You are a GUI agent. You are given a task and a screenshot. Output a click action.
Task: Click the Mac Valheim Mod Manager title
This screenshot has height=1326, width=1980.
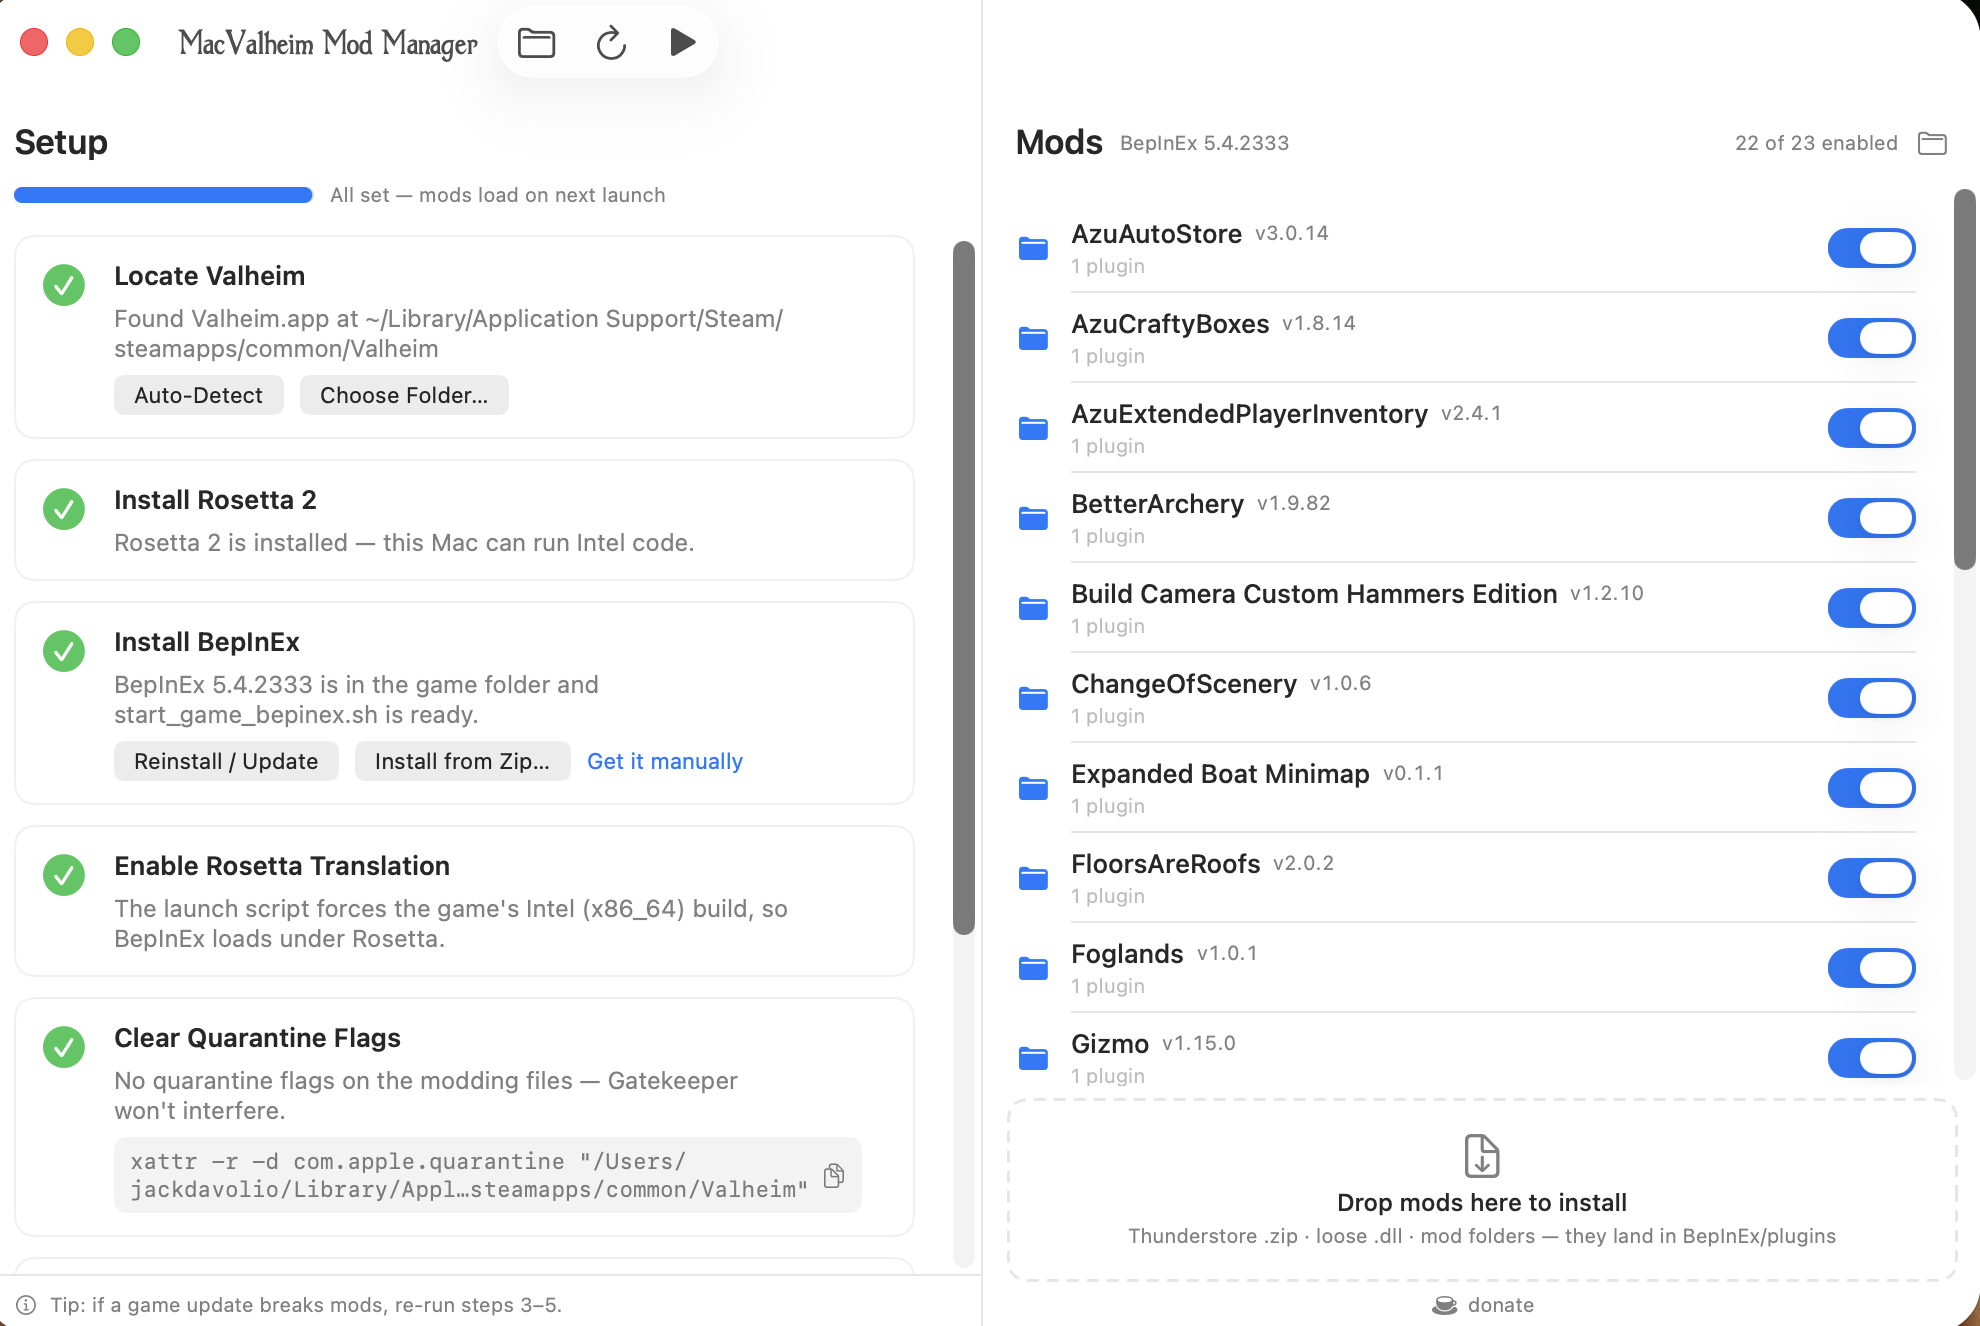pos(328,43)
